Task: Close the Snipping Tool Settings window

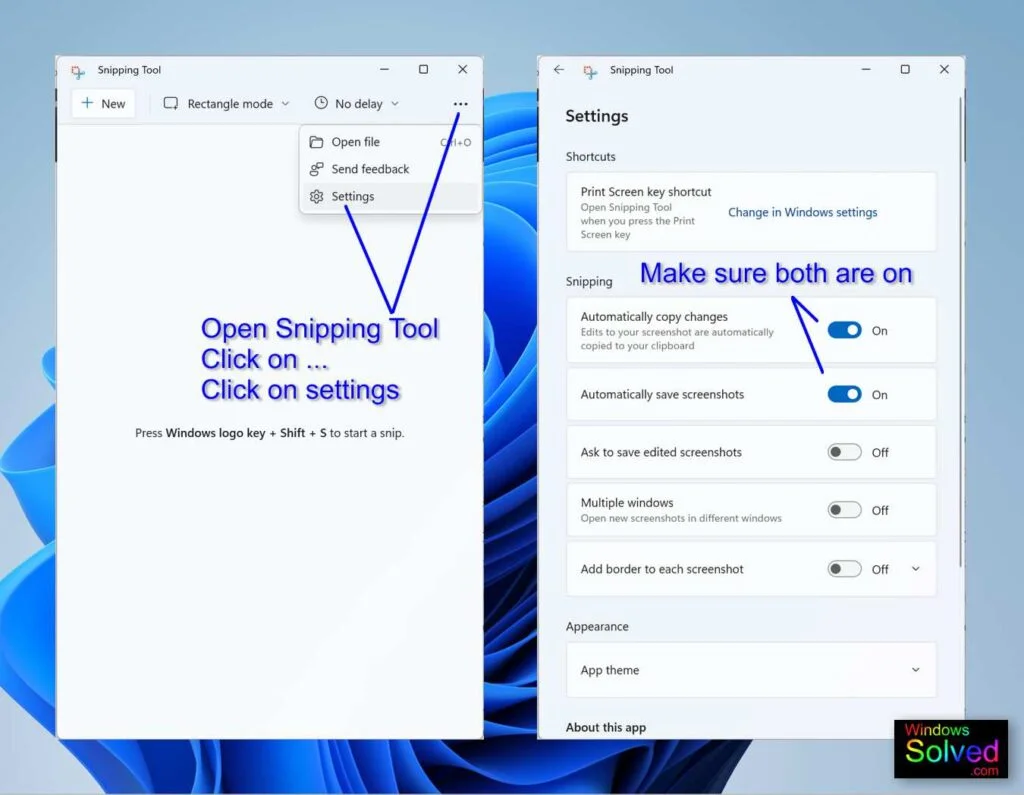Action: [944, 69]
